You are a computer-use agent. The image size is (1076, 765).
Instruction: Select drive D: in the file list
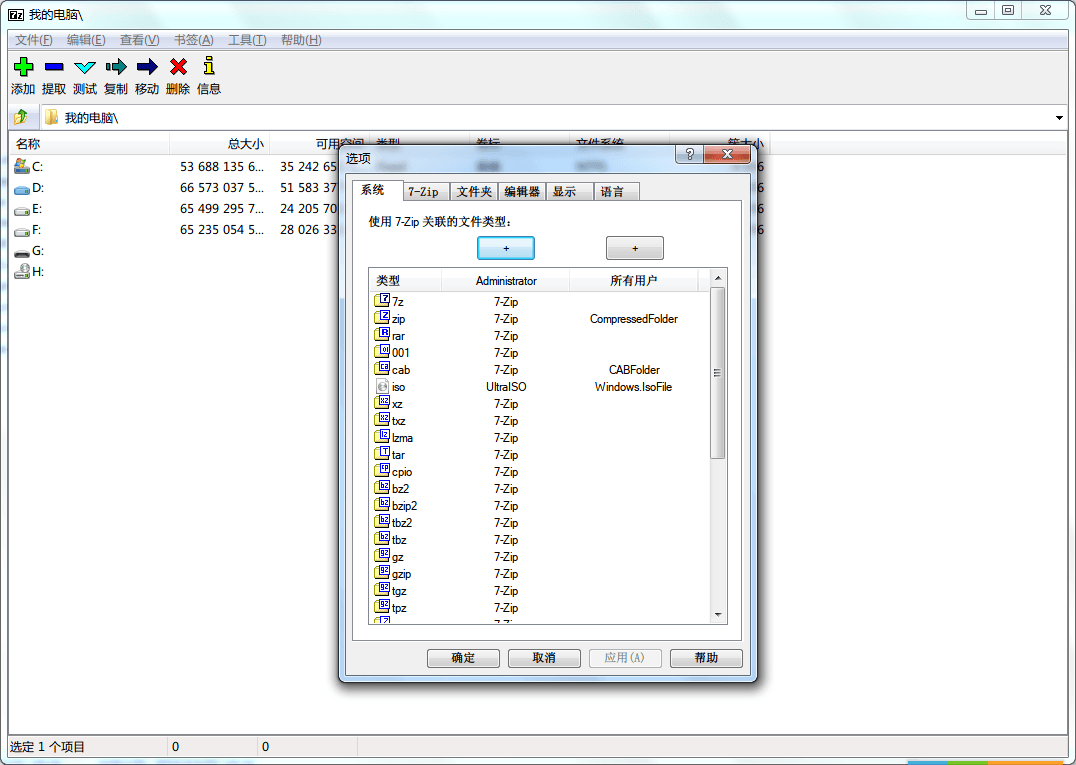[x=38, y=188]
